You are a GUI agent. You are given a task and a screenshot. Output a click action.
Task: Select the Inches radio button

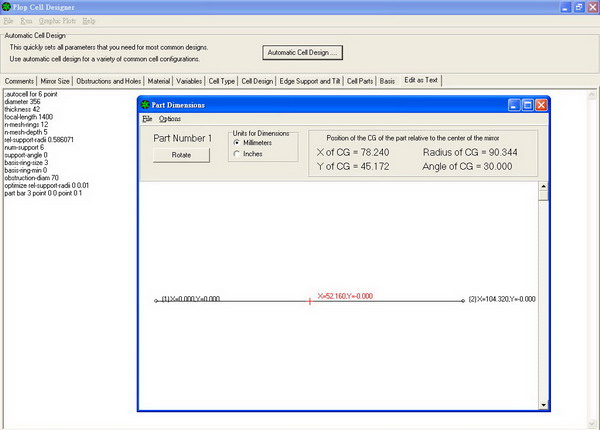[236, 153]
